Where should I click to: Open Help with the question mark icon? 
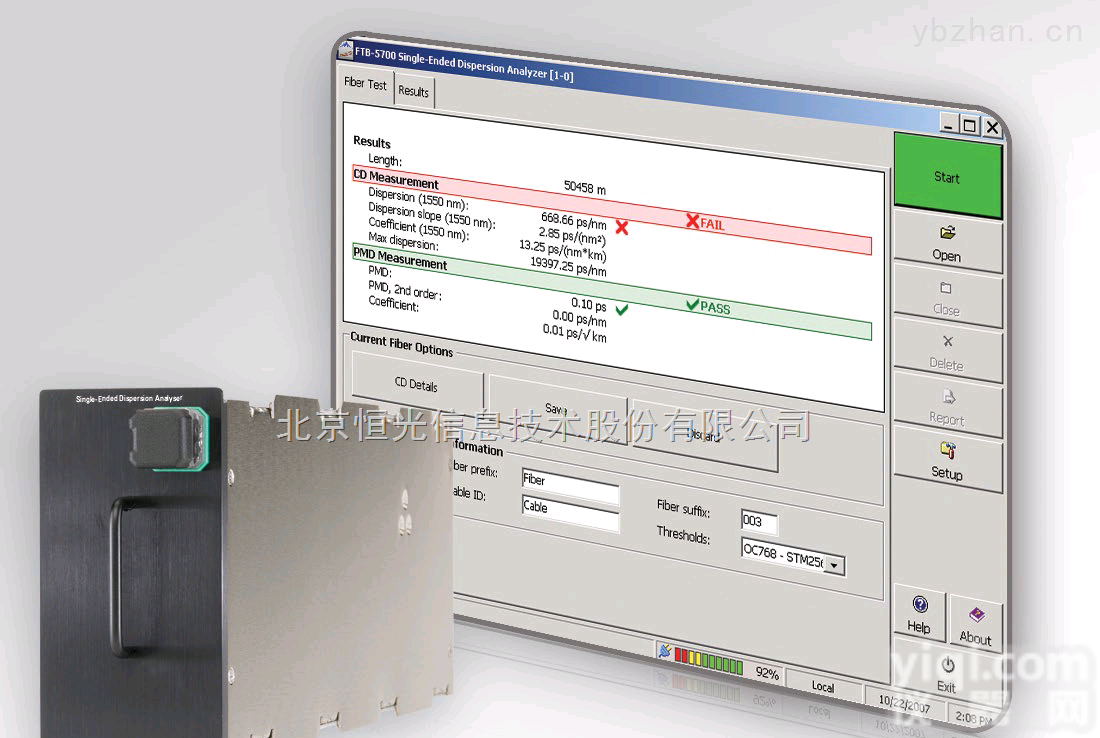click(x=920, y=614)
